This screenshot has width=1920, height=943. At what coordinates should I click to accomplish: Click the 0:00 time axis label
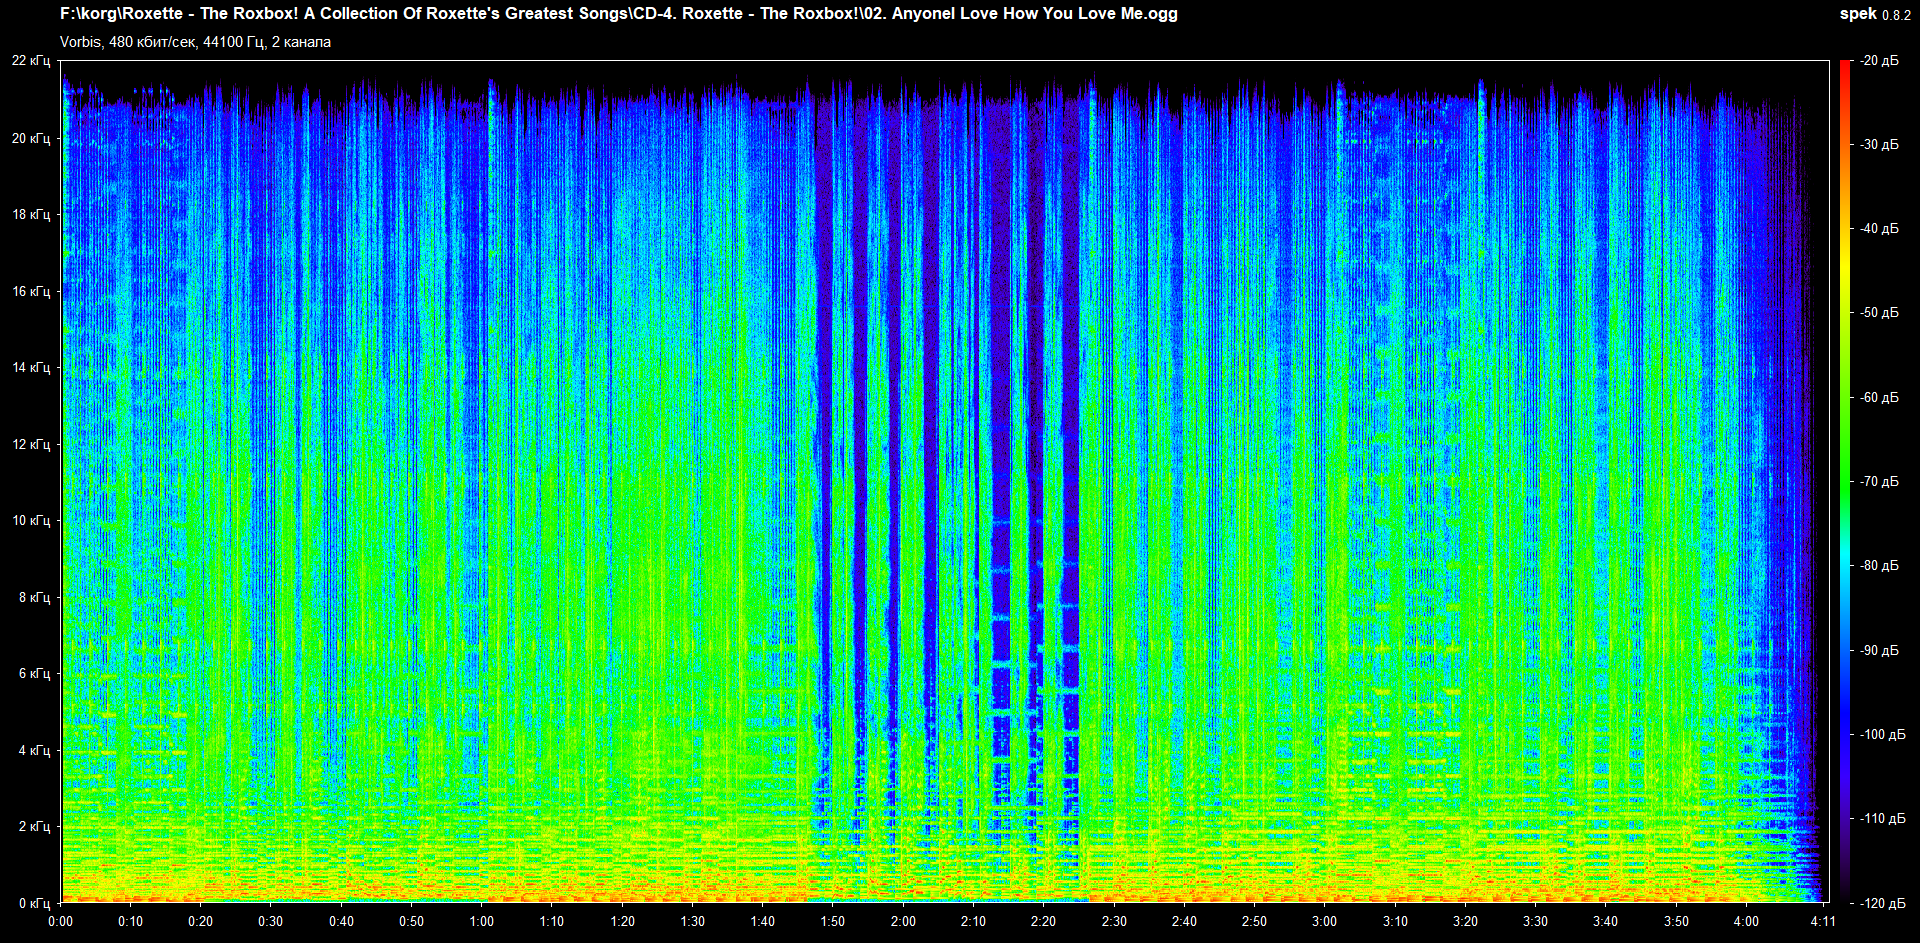[60, 921]
